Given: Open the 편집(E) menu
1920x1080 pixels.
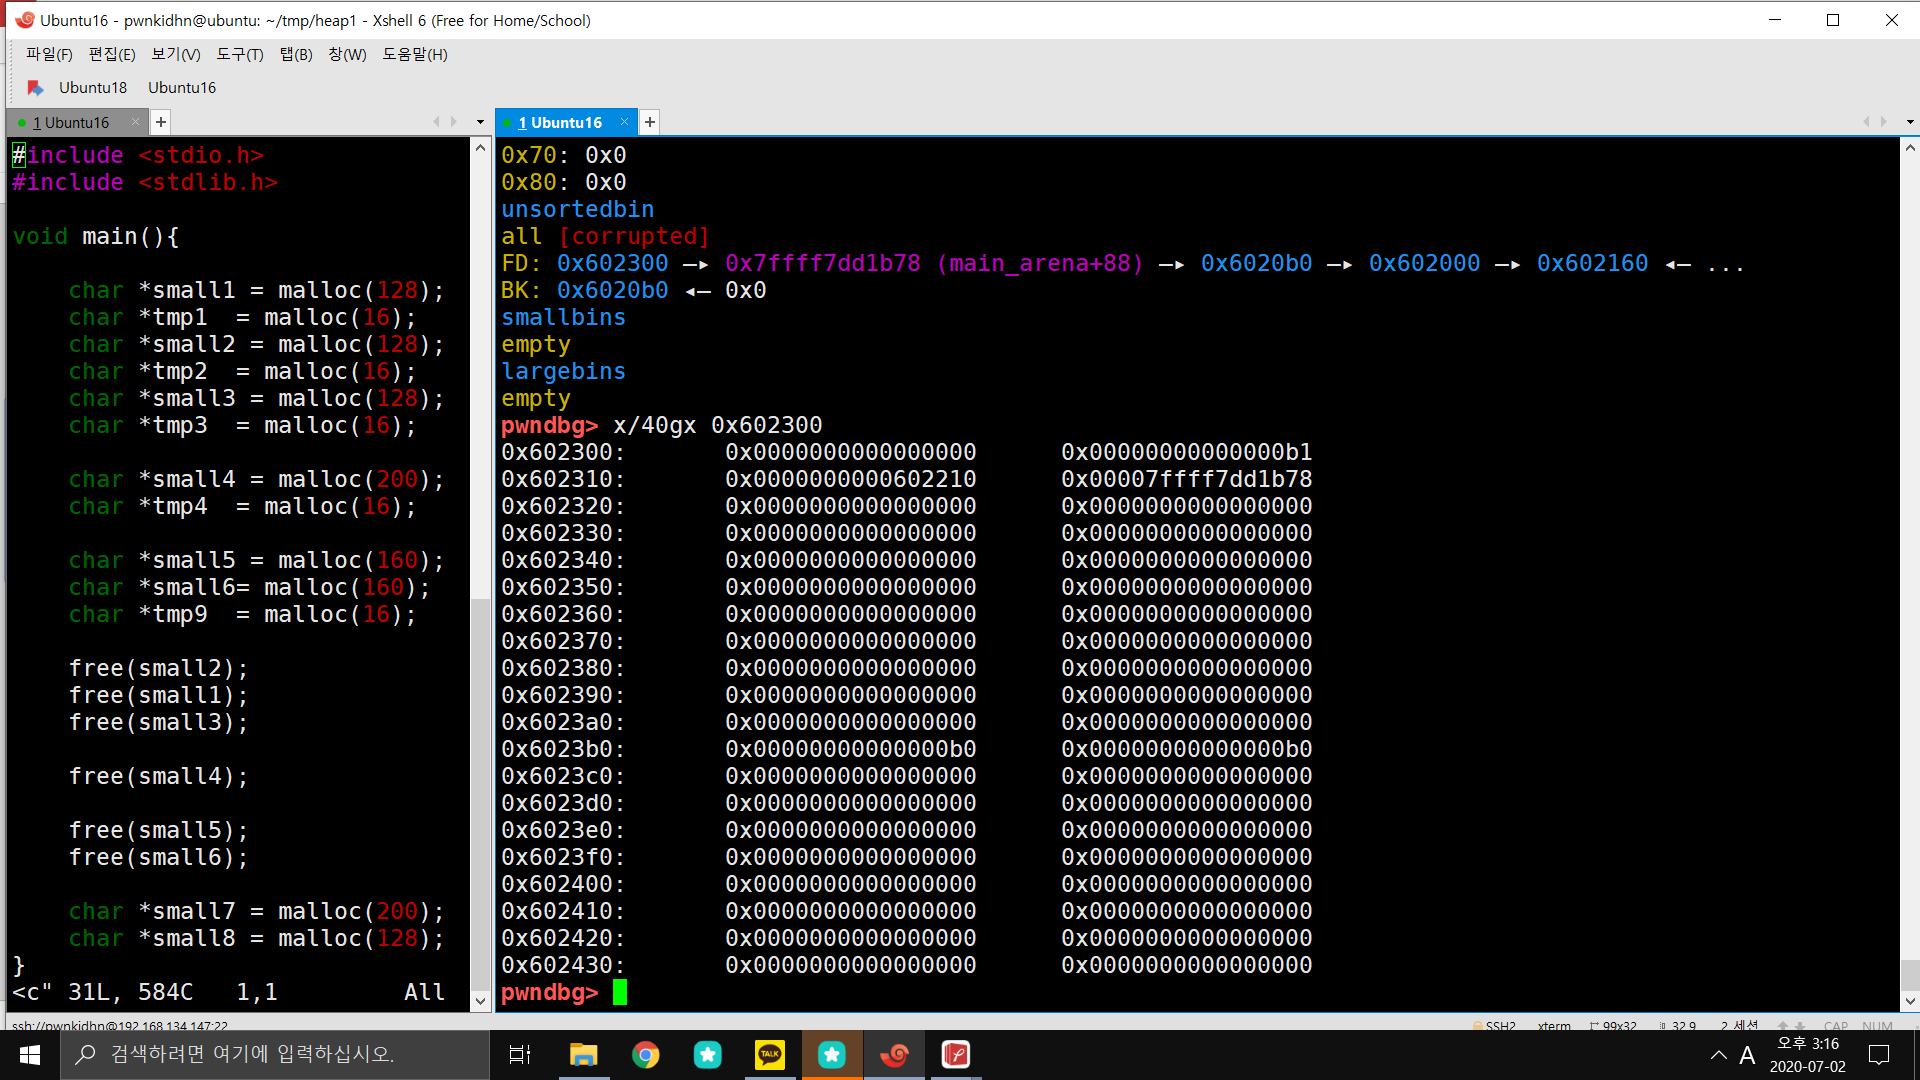Looking at the screenshot, I should pos(112,54).
